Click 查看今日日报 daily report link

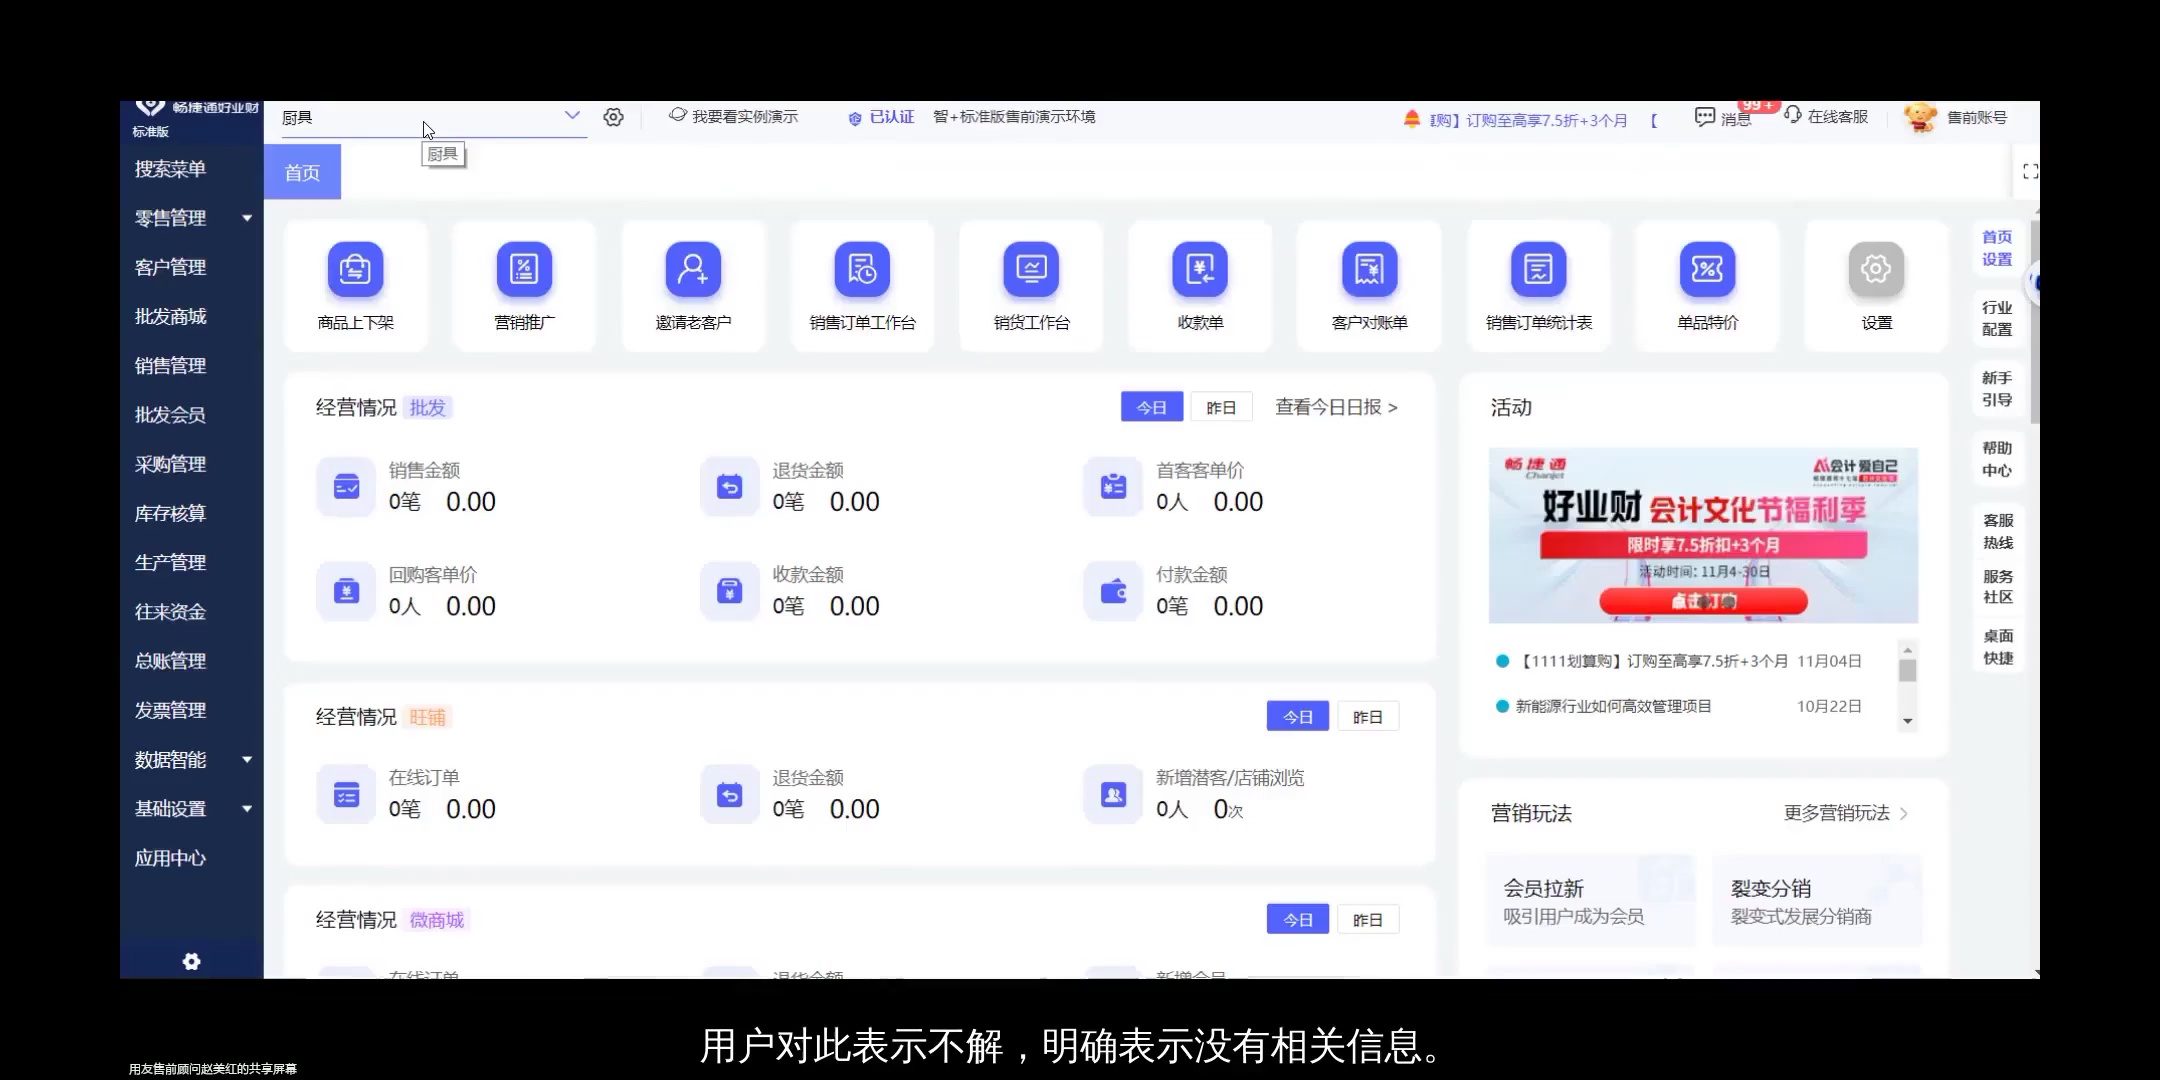tap(1330, 407)
